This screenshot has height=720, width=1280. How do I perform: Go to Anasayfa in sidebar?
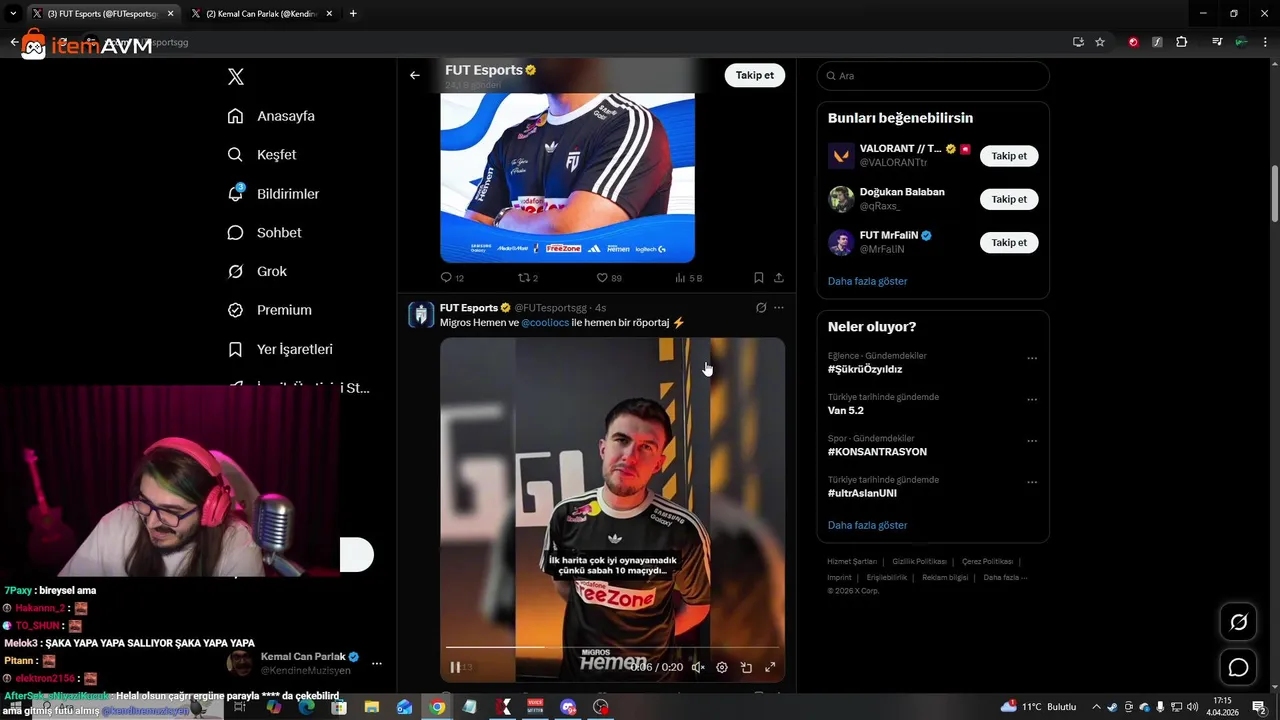click(x=271, y=116)
